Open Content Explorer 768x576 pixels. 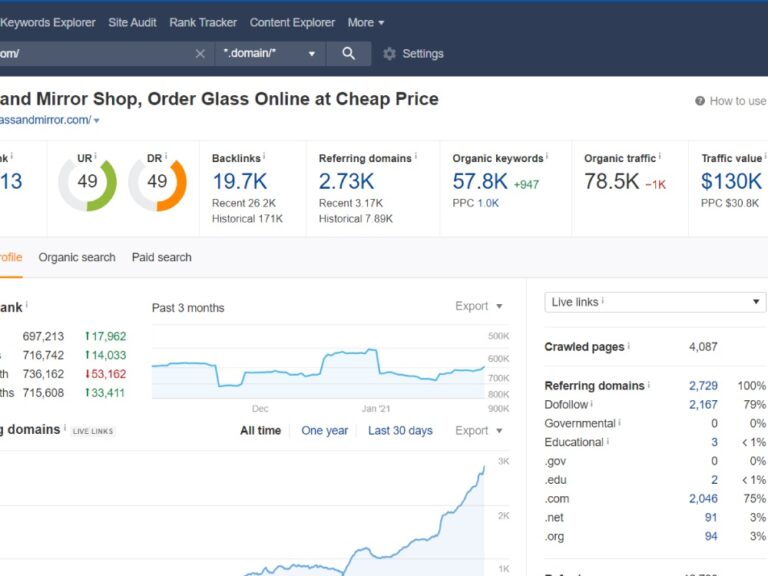pos(292,23)
